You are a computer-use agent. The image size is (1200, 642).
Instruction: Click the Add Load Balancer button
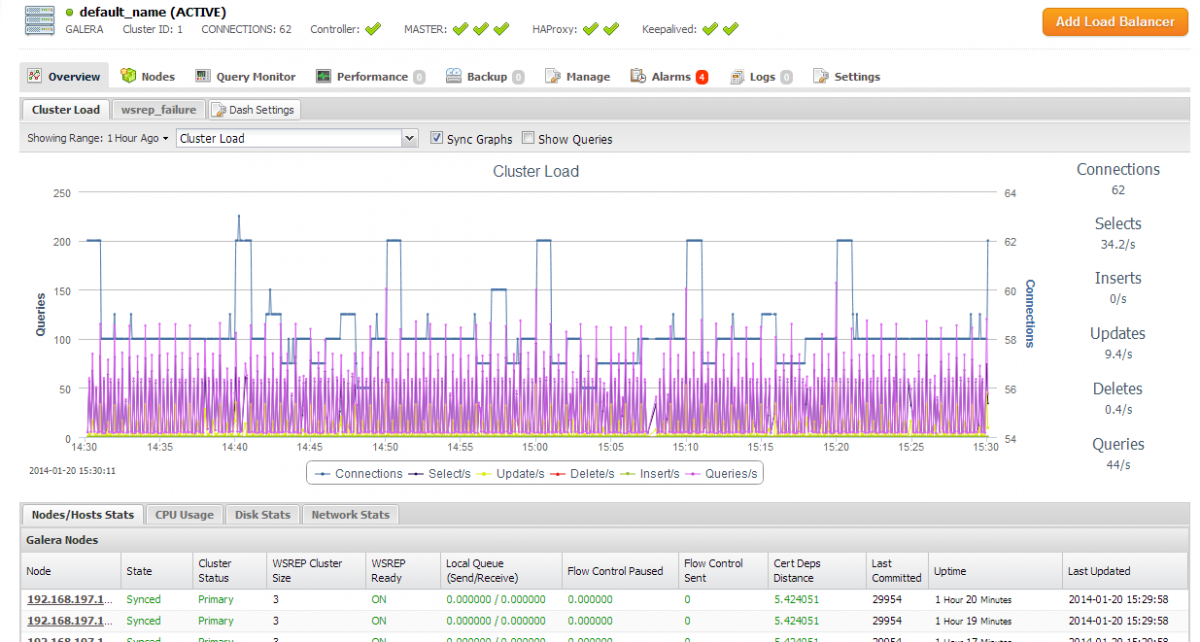coord(1114,22)
